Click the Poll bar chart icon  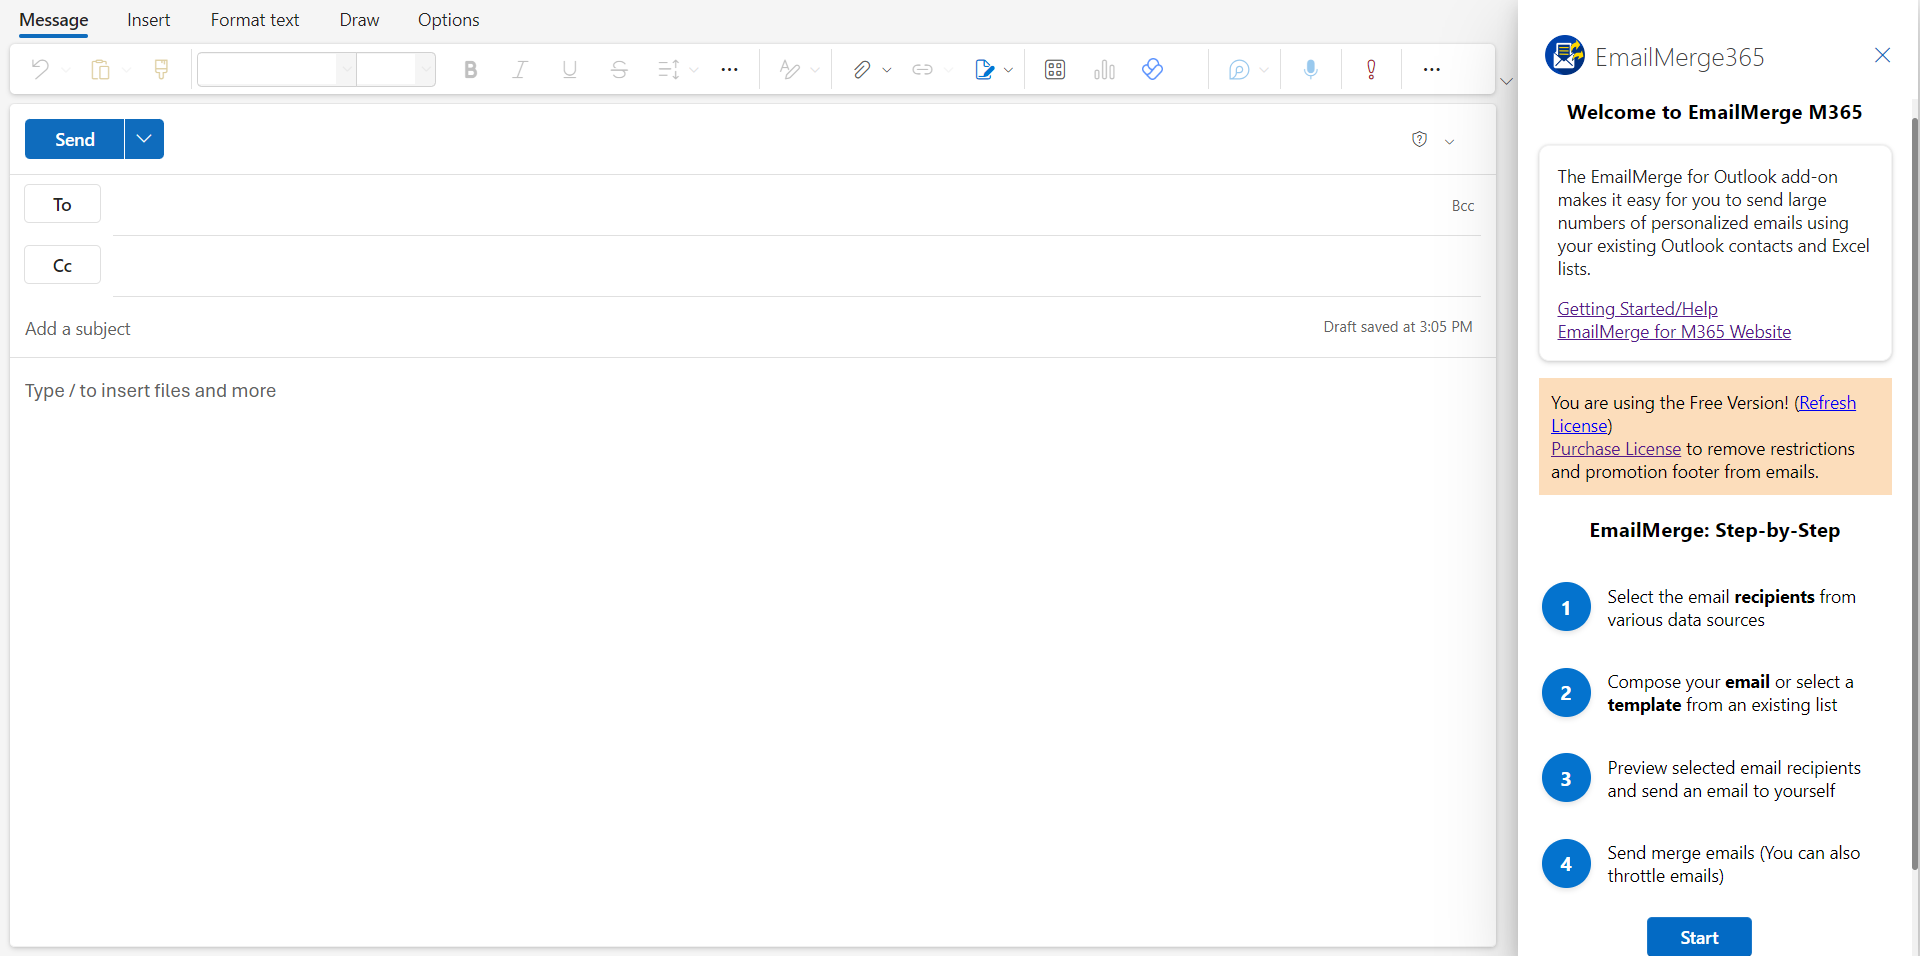pos(1104,69)
